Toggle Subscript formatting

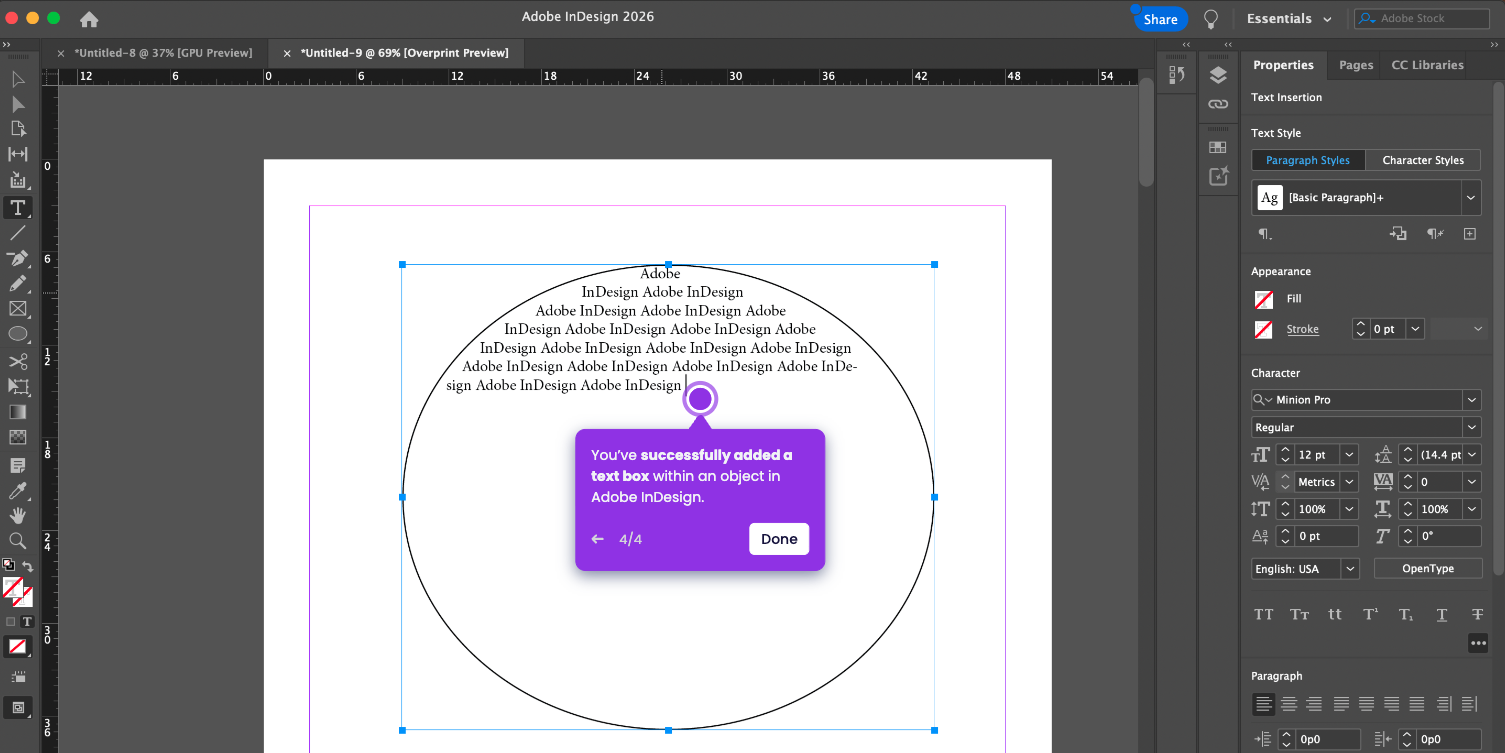pyautogui.click(x=1406, y=614)
